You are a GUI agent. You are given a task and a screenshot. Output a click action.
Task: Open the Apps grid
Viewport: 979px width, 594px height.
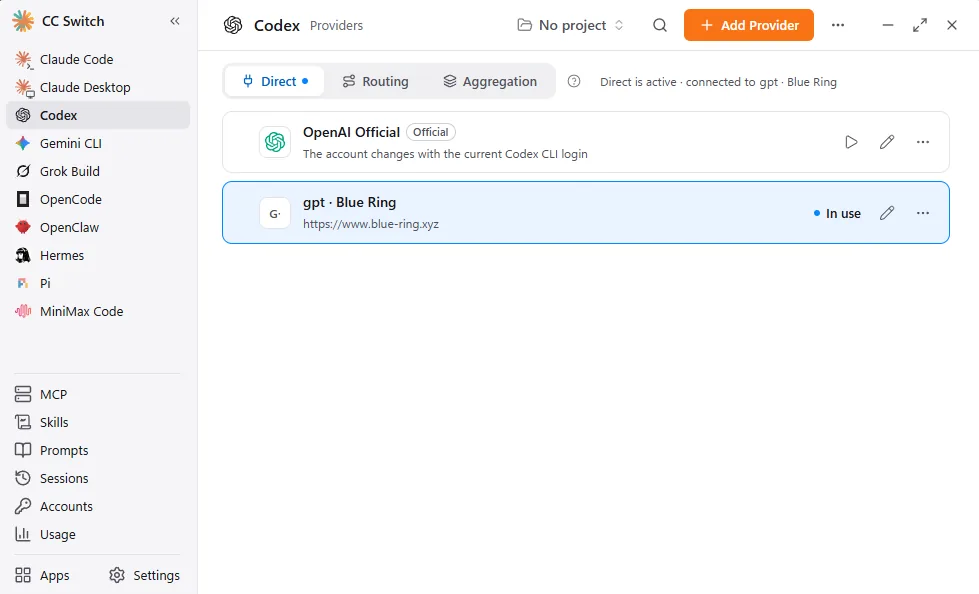tap(42, 575)
